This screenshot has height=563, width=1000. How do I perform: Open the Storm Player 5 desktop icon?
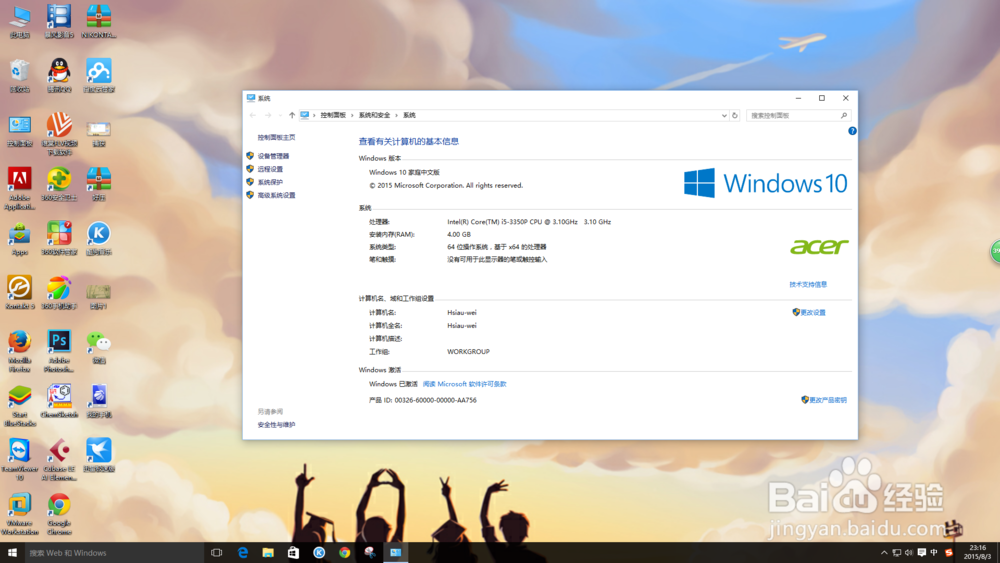59,20
